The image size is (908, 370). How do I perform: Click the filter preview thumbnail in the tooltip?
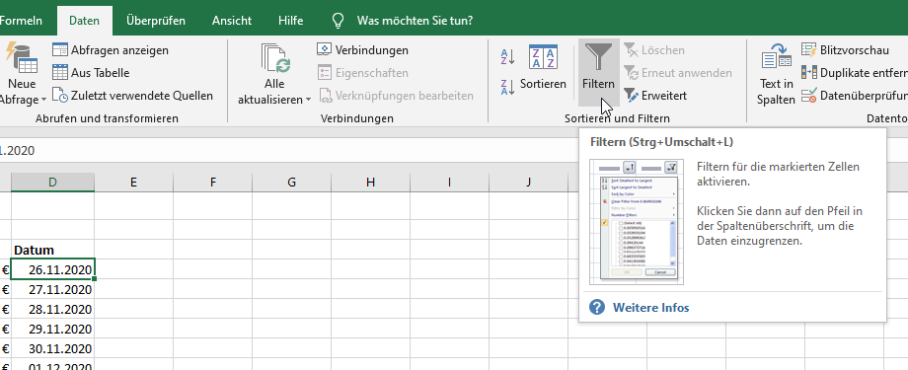point(637,222)
